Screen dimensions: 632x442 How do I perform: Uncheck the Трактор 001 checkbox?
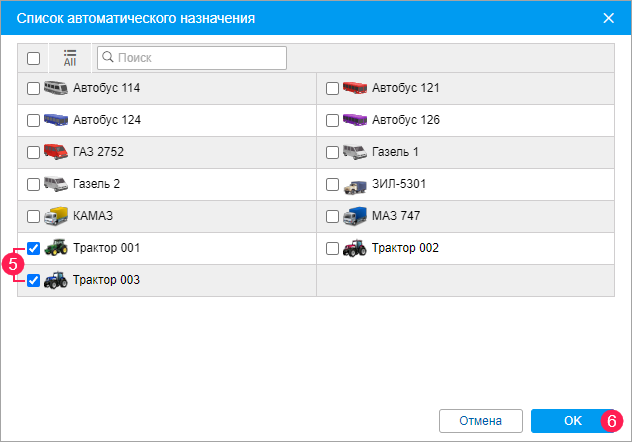tap(33, 248)
